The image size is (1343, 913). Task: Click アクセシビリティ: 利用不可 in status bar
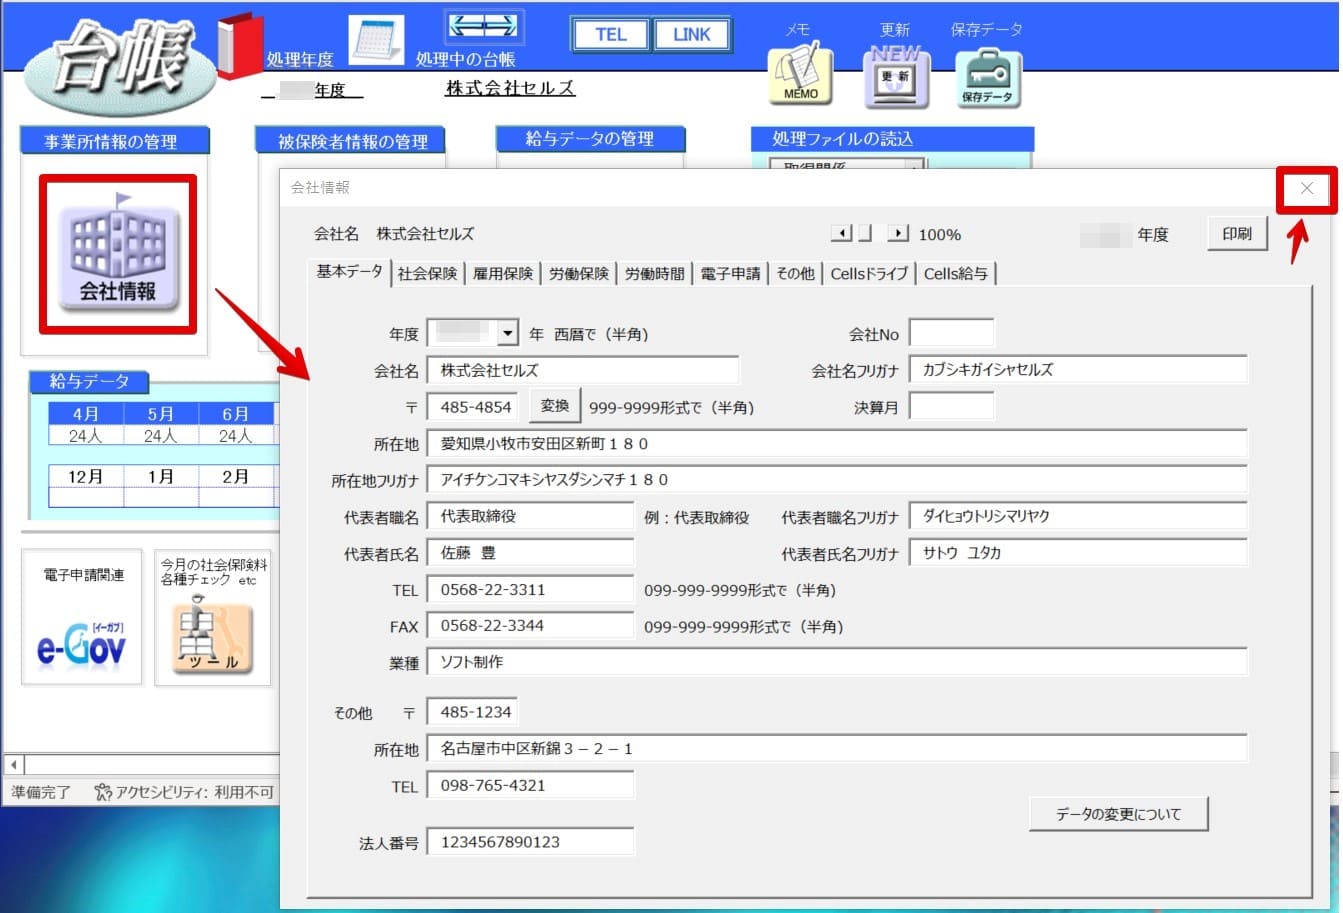[184, 792]
